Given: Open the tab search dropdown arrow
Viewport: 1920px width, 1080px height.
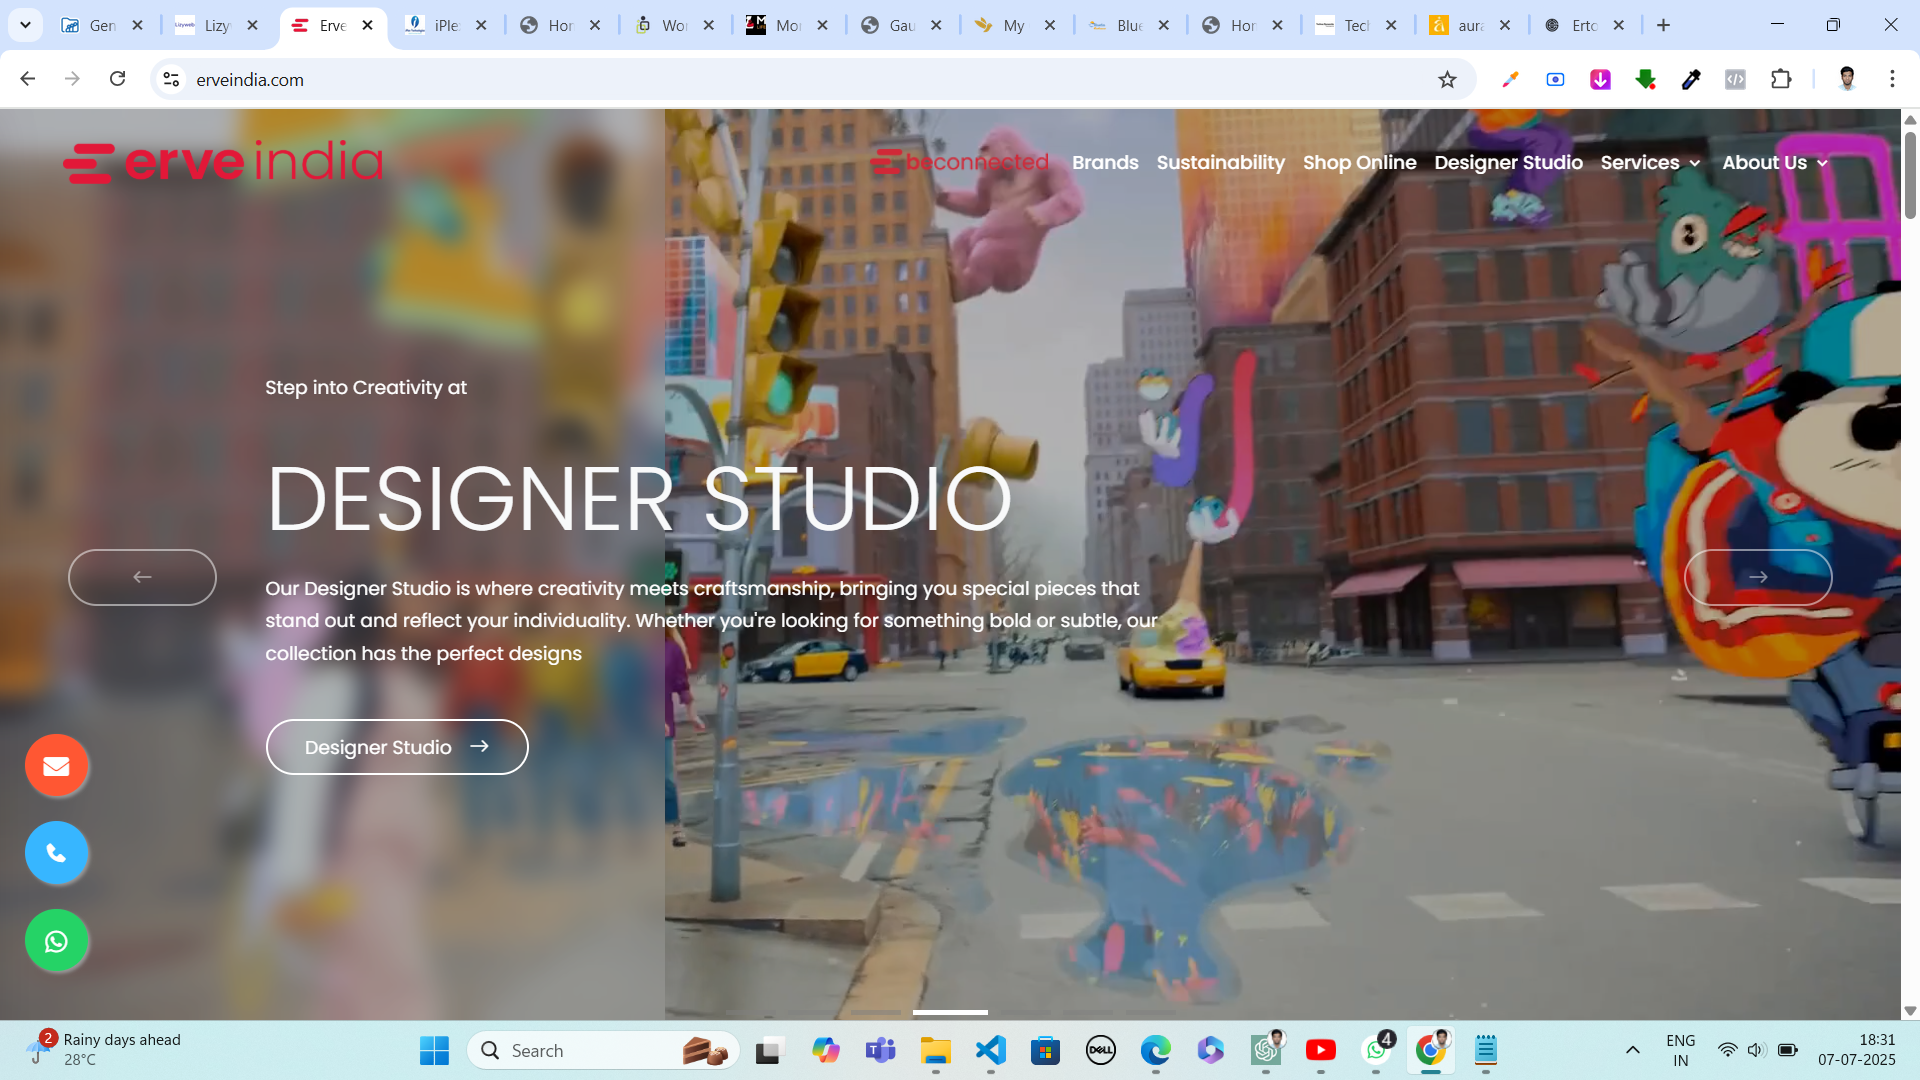Looking at the screenshot, I should point(25,25).
